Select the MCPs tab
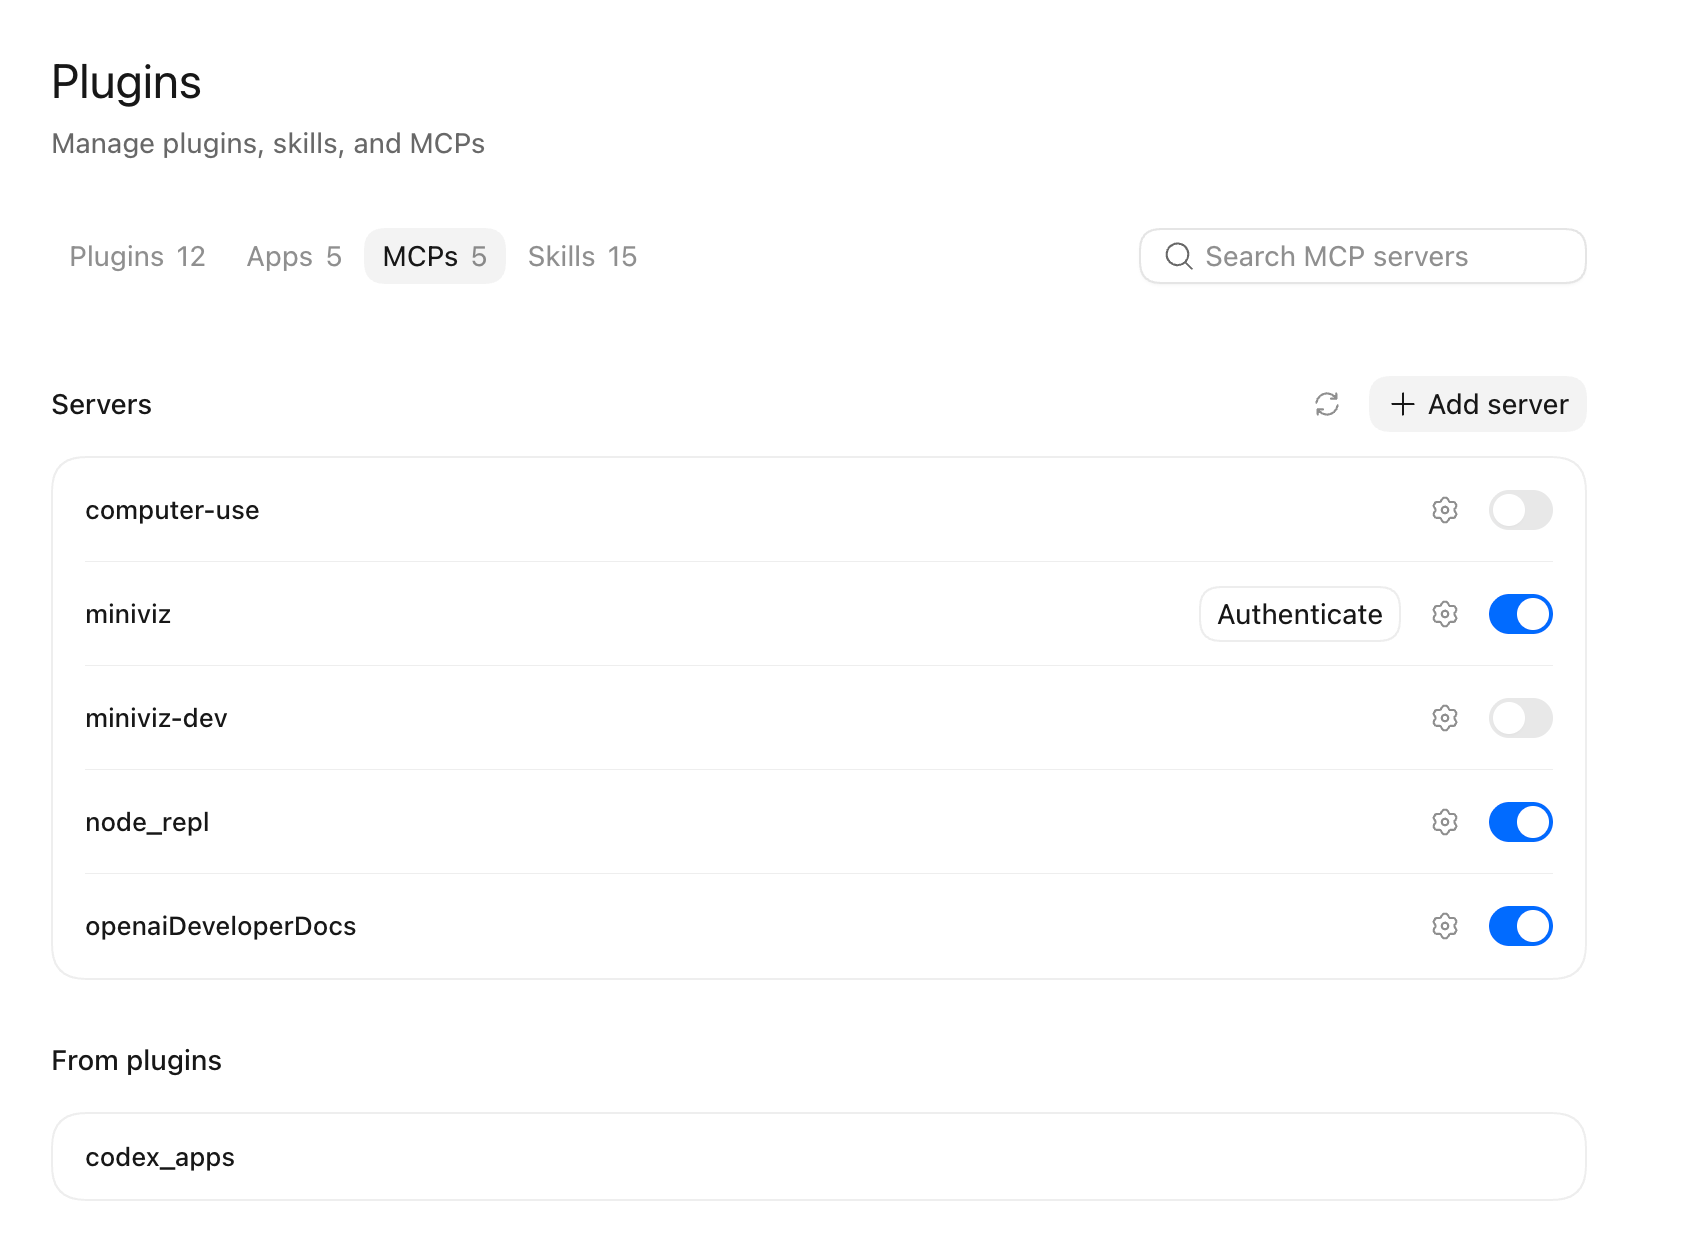The height and width of the screenshot is (1252, 1704). click(x=434, y=257)
